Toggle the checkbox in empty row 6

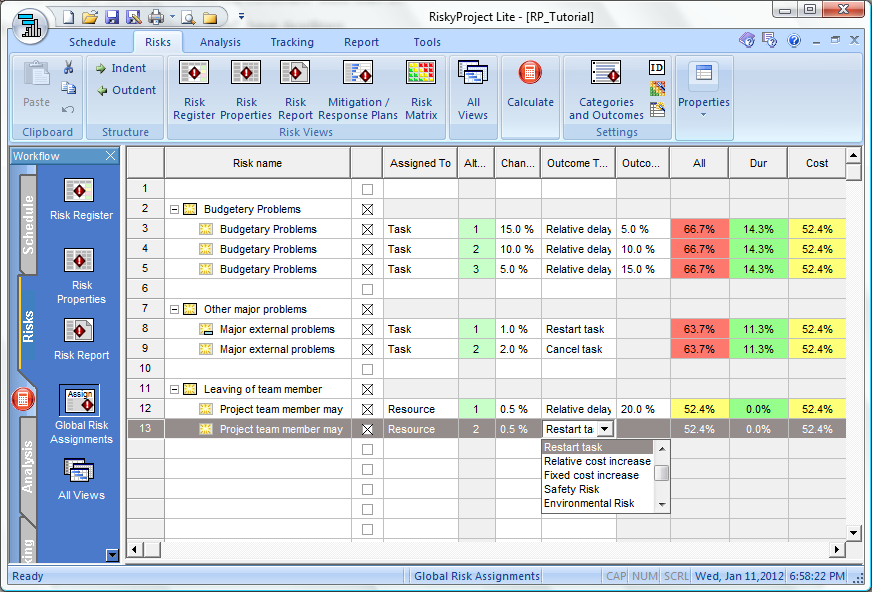(x=367, y=290)
